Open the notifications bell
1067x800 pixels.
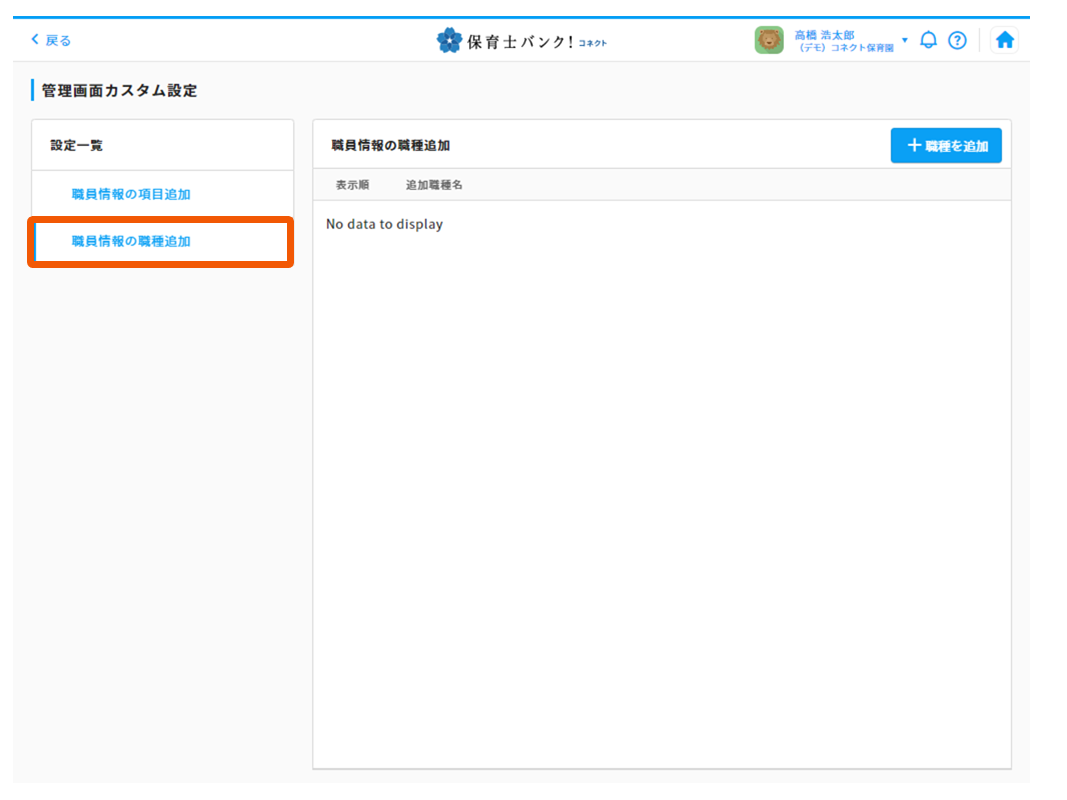929,40
